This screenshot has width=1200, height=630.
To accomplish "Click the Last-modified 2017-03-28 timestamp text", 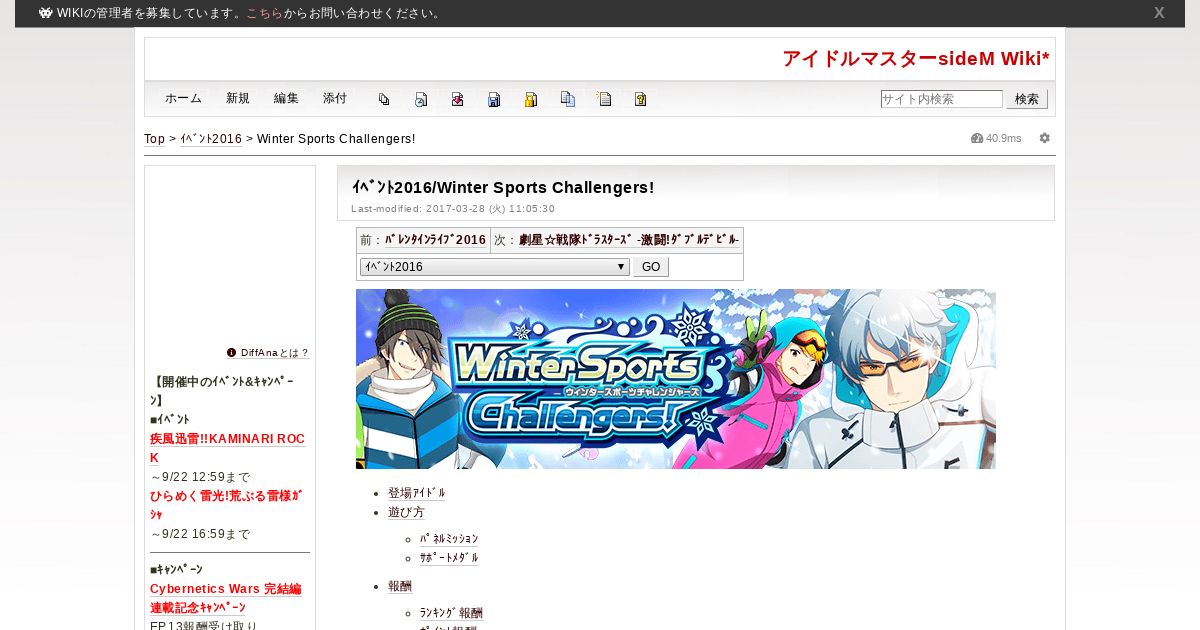I will 453,209.
